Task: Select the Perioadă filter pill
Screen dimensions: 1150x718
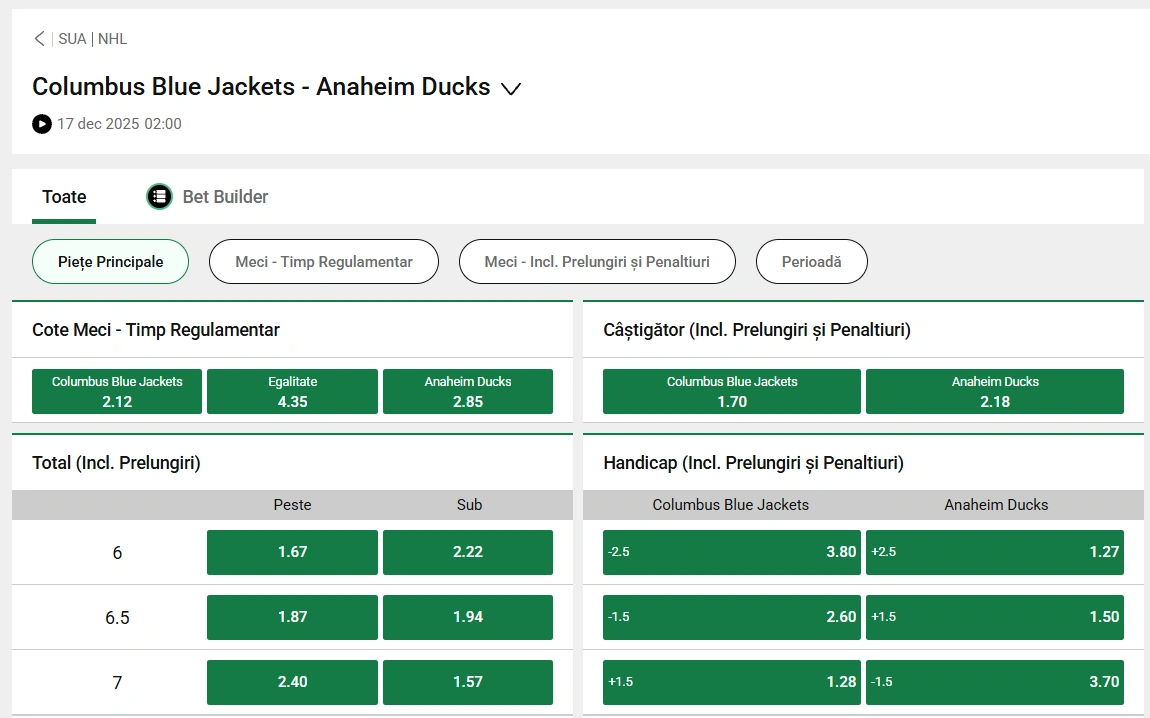Action: [x=811, y=261]
